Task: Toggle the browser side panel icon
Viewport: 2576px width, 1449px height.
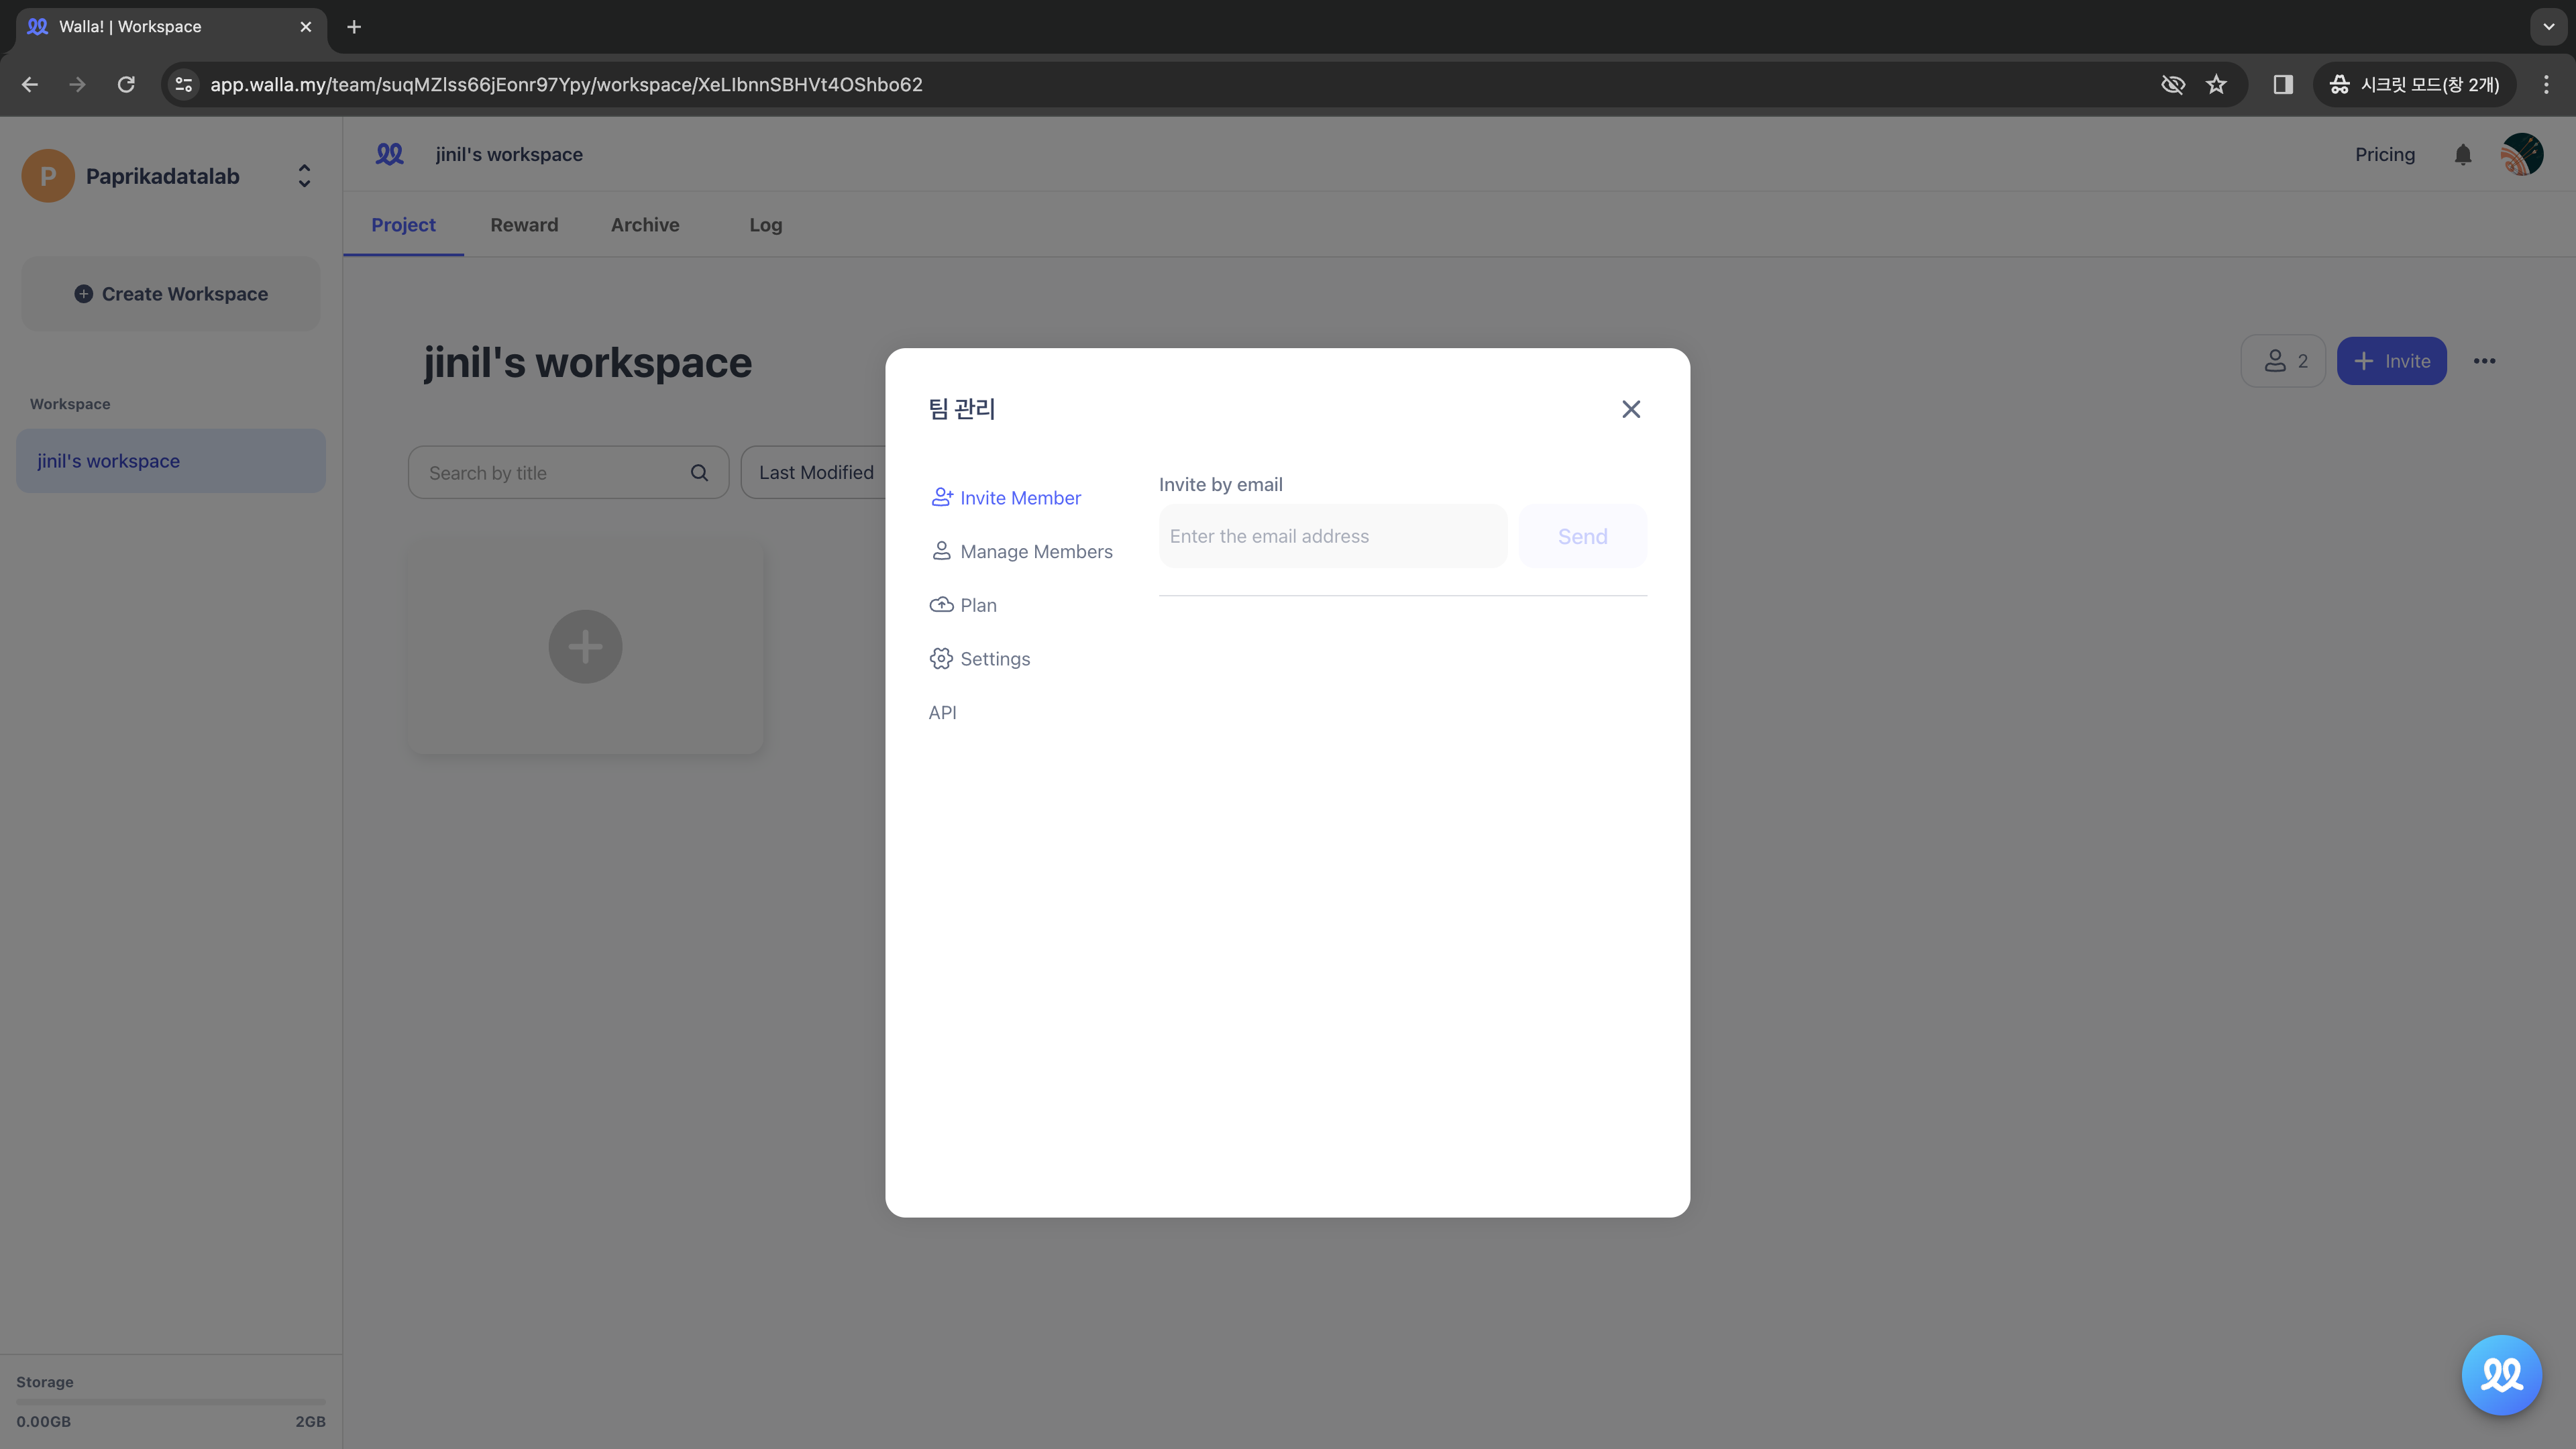Action: click(2283, 85)
